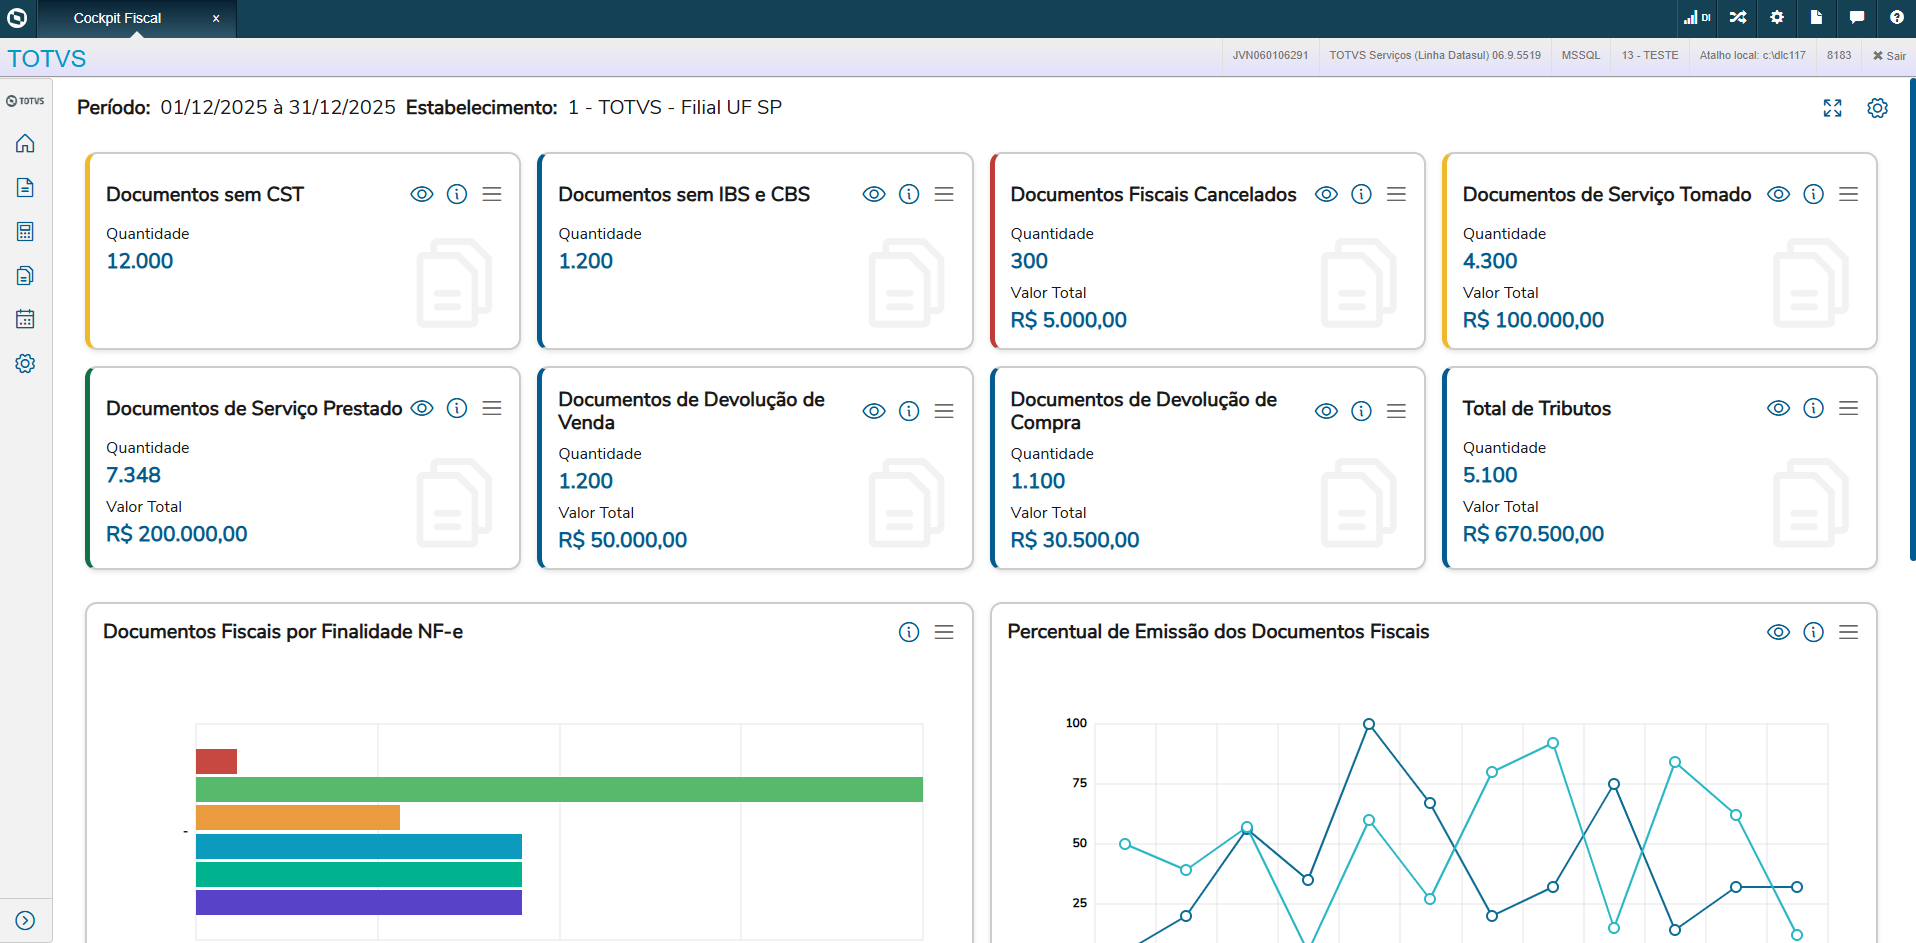Open the hamburger menu of Documentos Fiscais Cancelados

[x=1396, y=194]
